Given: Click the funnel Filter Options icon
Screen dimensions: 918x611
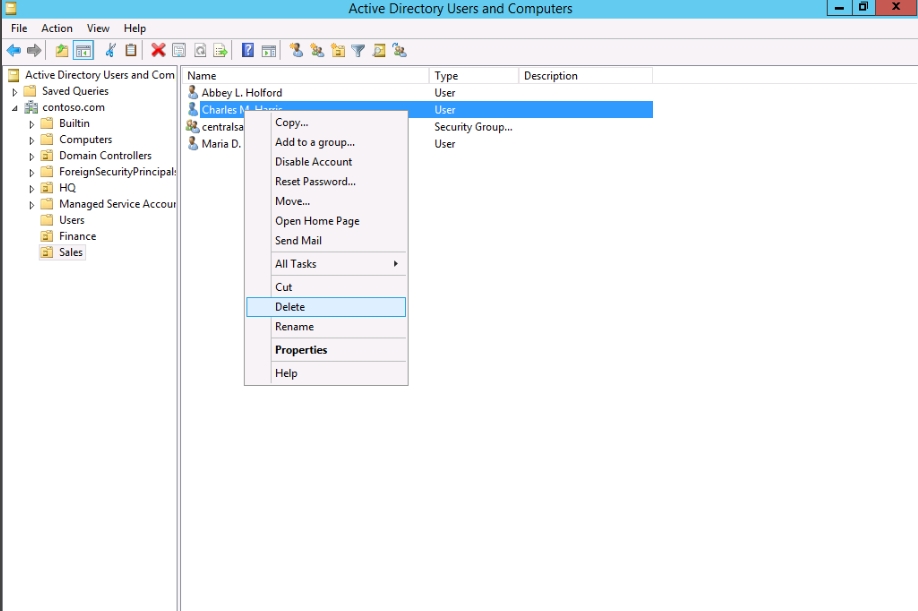Looking at the screenshot, I should click(x=358, y=51).
